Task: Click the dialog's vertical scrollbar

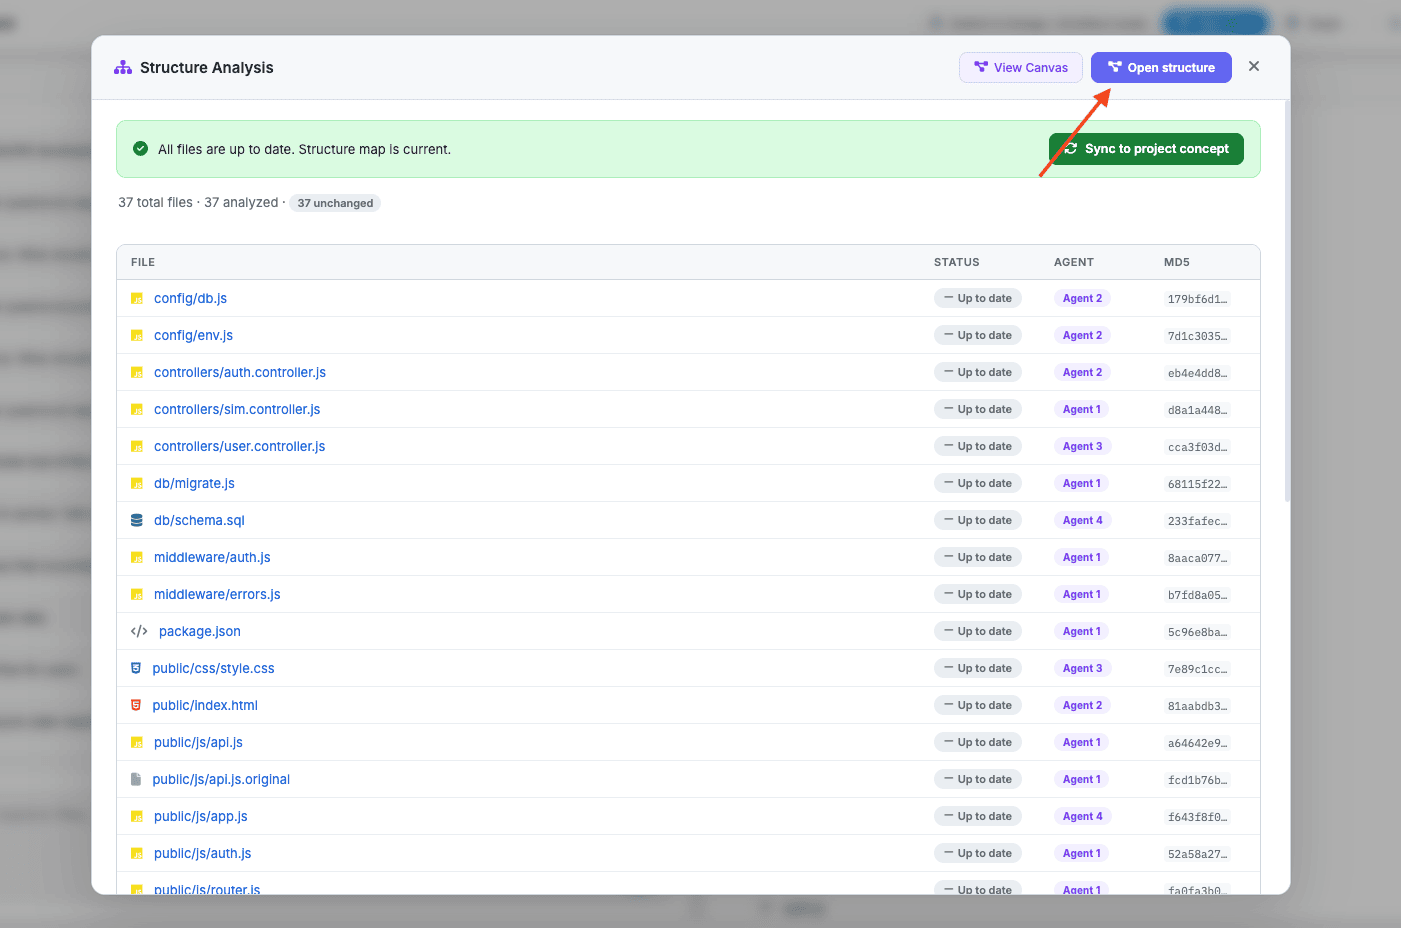Action: point(1287,300)
